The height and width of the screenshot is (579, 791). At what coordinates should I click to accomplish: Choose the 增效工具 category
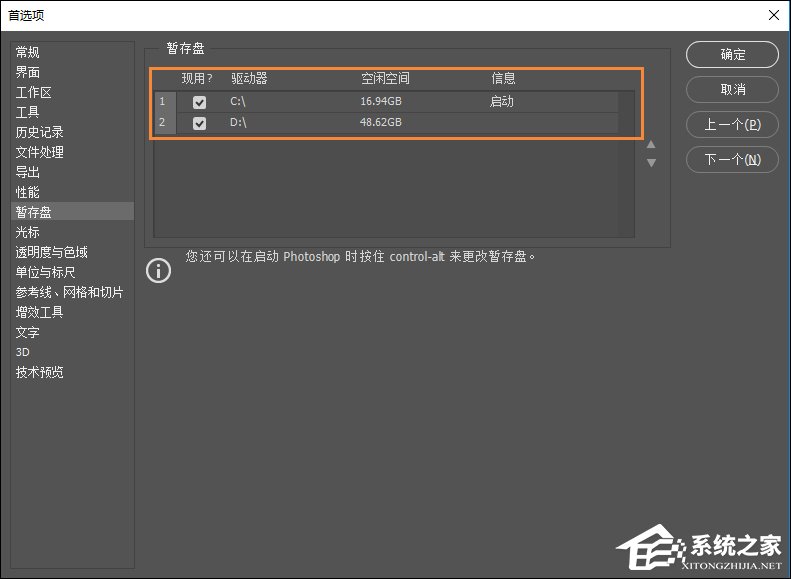[39, 312]
